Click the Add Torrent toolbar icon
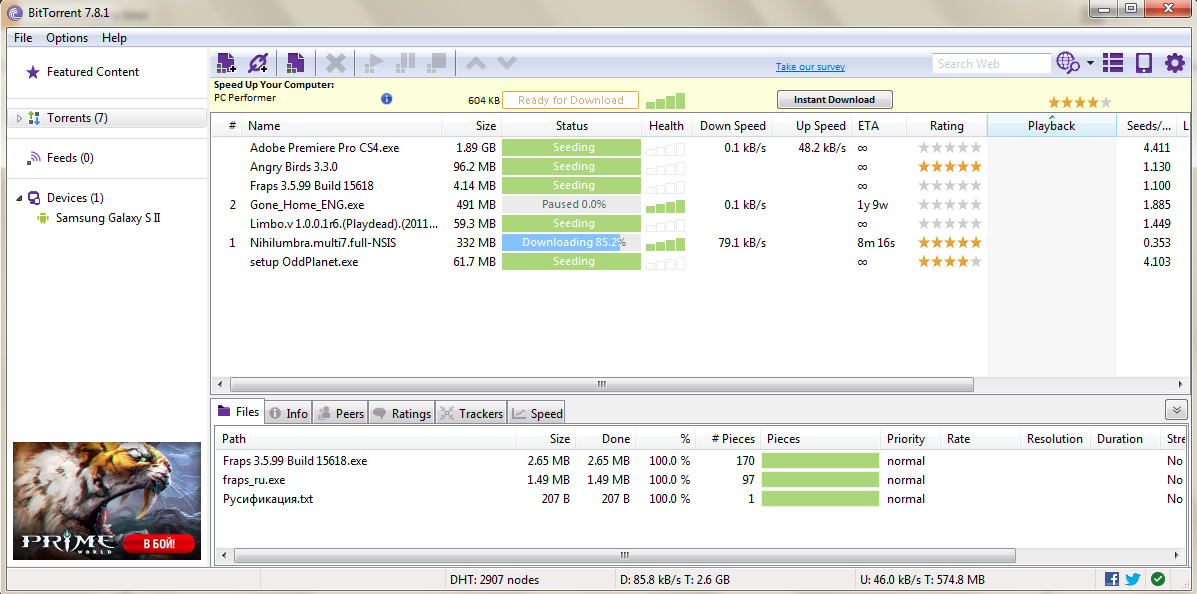The height and width of the screenshot is (594, 1197). coord(227,63)
